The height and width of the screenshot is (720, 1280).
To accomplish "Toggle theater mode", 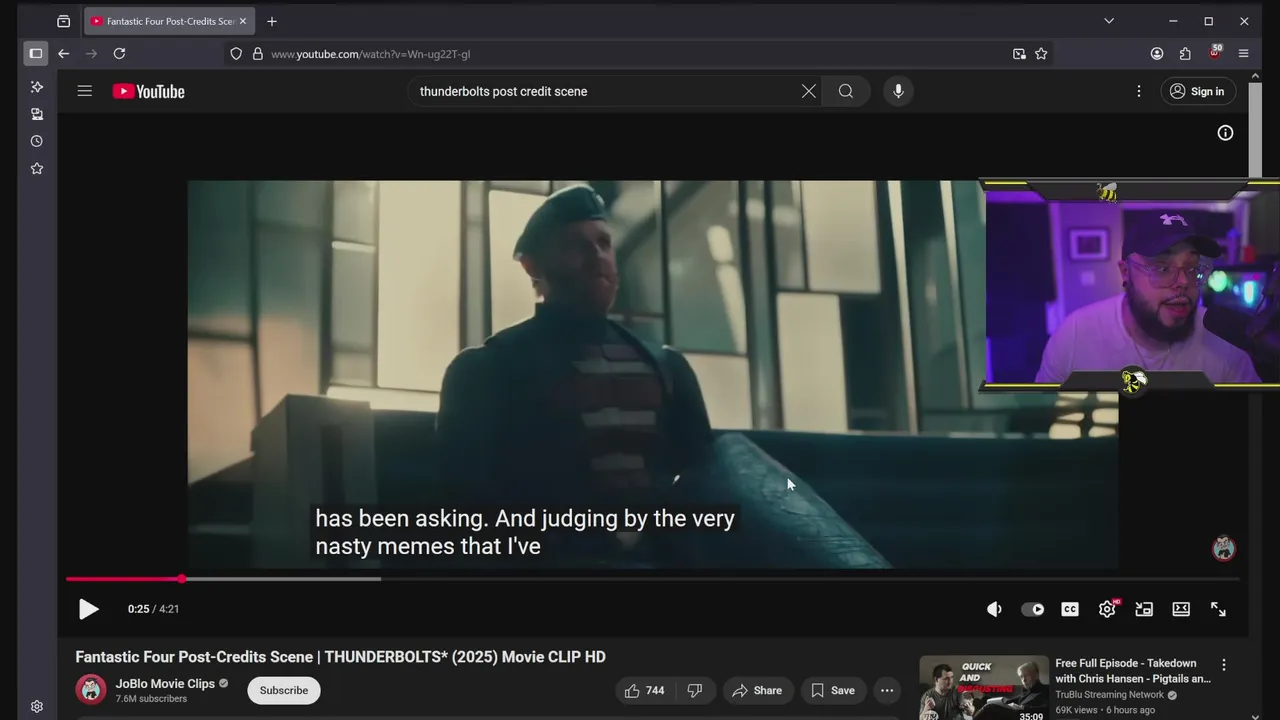I will 1181,609.
